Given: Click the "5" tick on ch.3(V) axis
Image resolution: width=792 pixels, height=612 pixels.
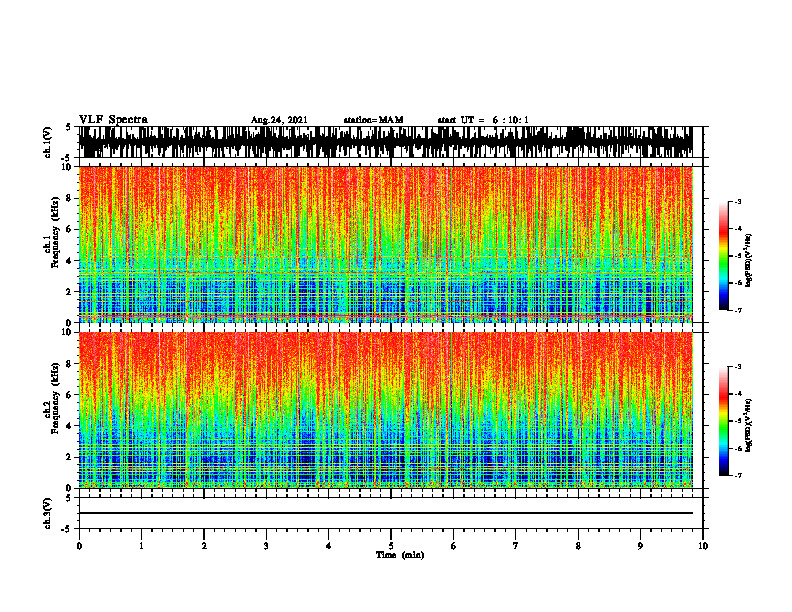Looking at the screenshot, I should (x=68, y=498).
